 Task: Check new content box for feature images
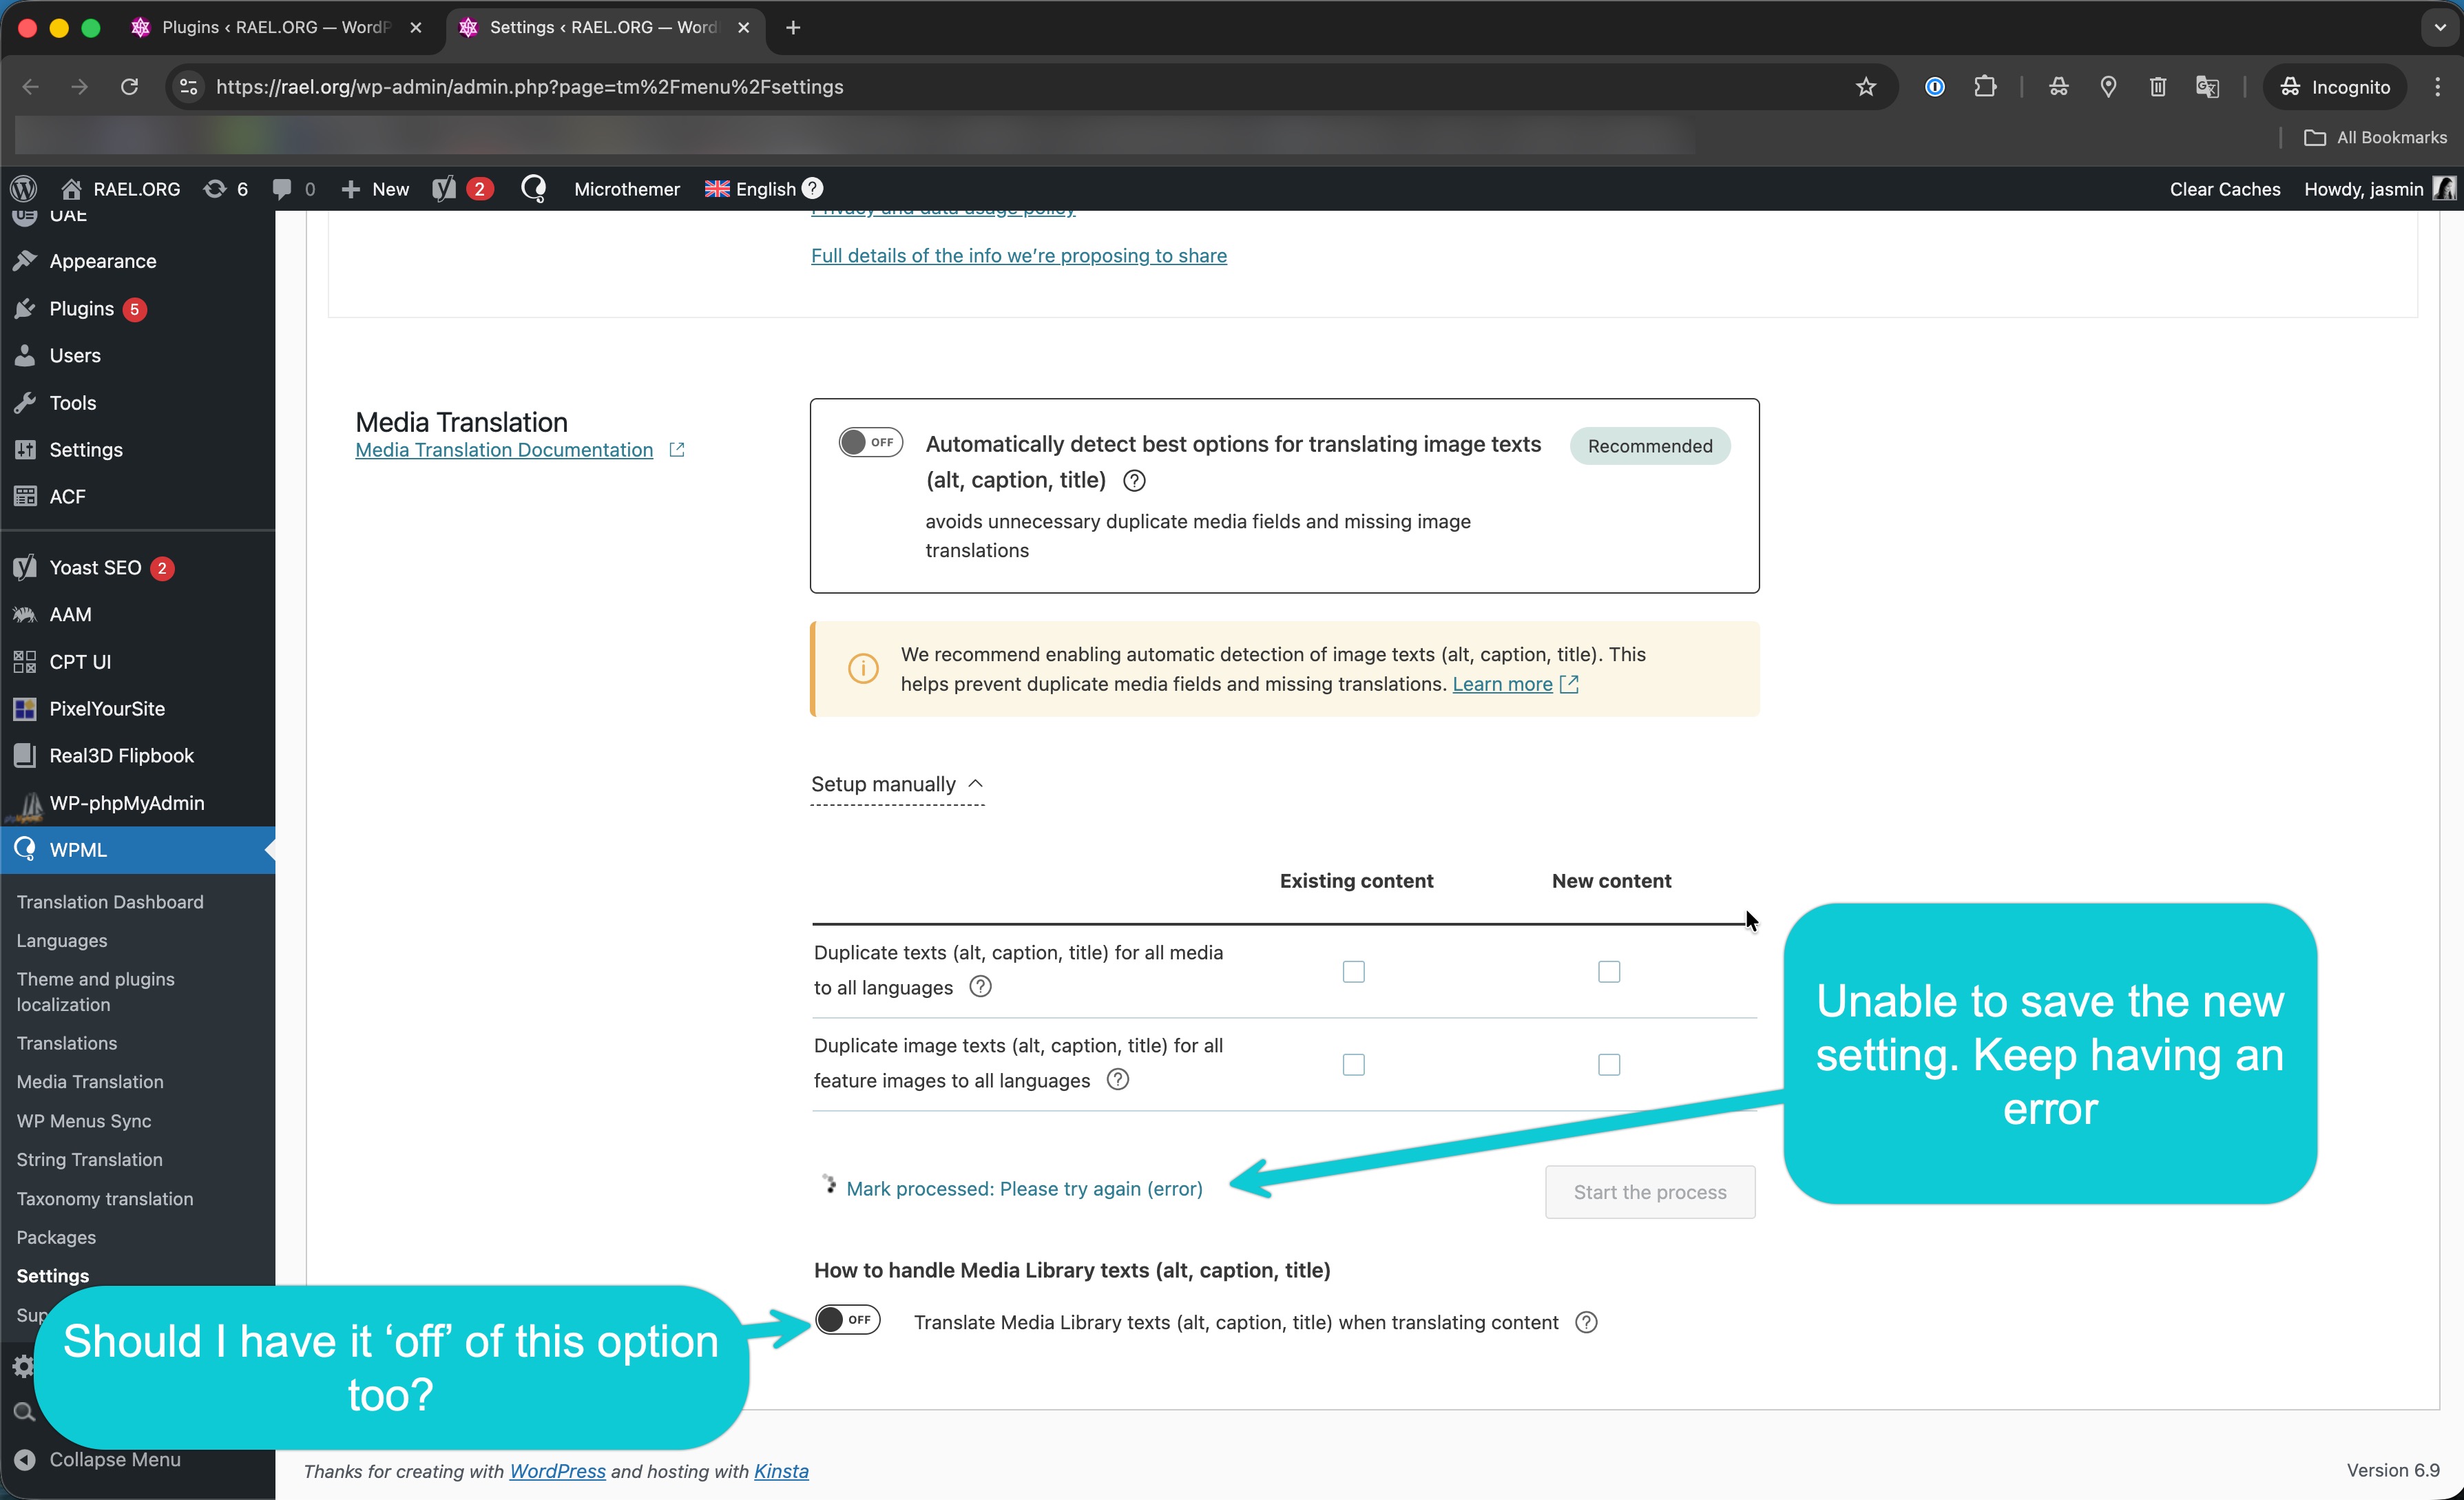click(1608, 1065)
